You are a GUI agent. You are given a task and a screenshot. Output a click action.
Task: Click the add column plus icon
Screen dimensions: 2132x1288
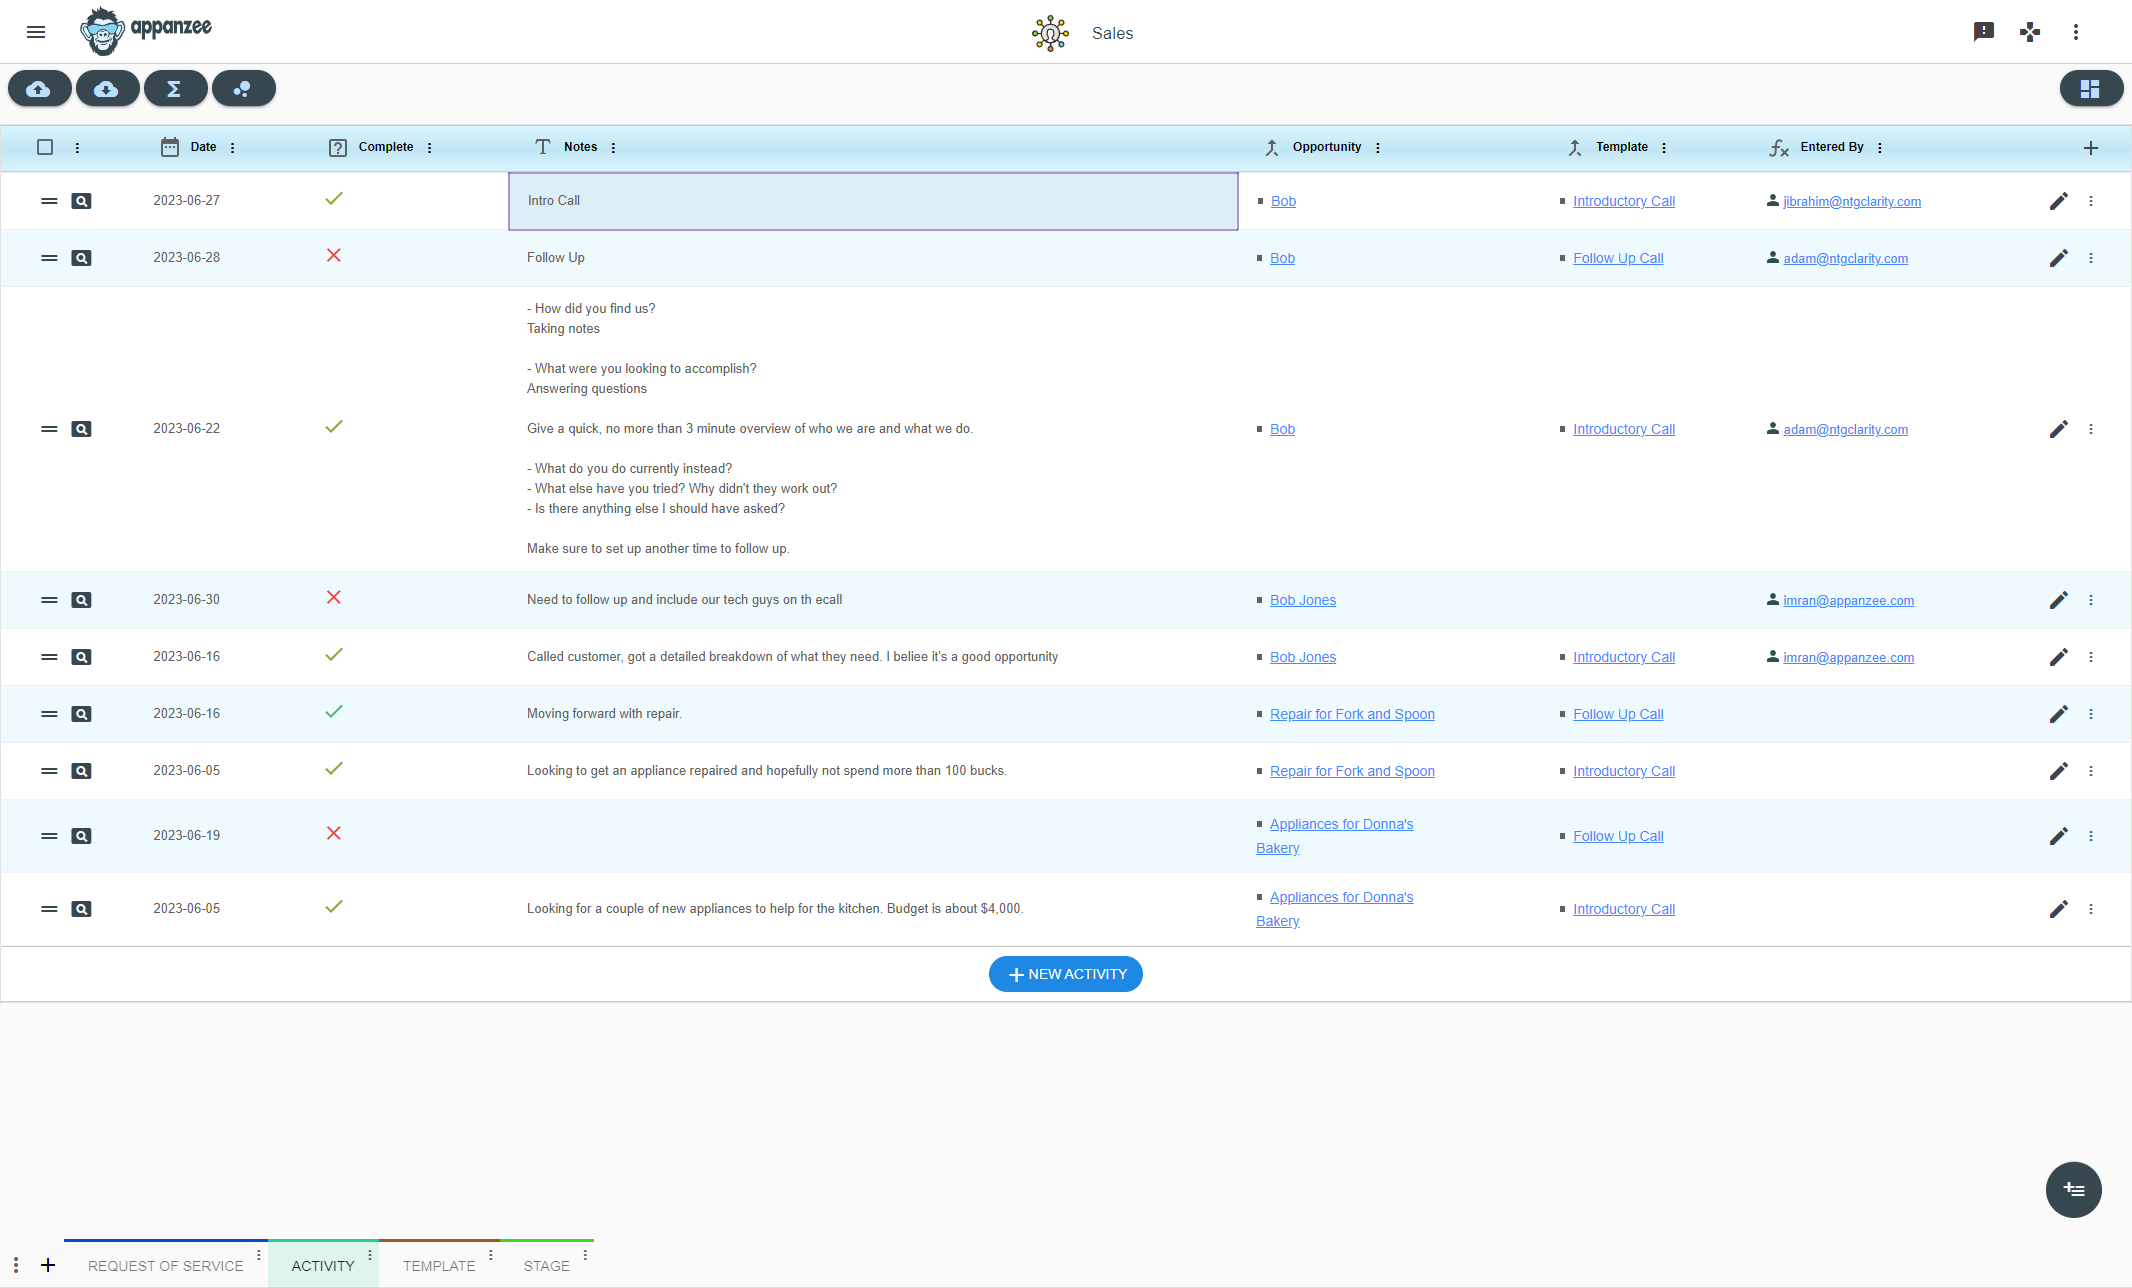click(2091, 148)
